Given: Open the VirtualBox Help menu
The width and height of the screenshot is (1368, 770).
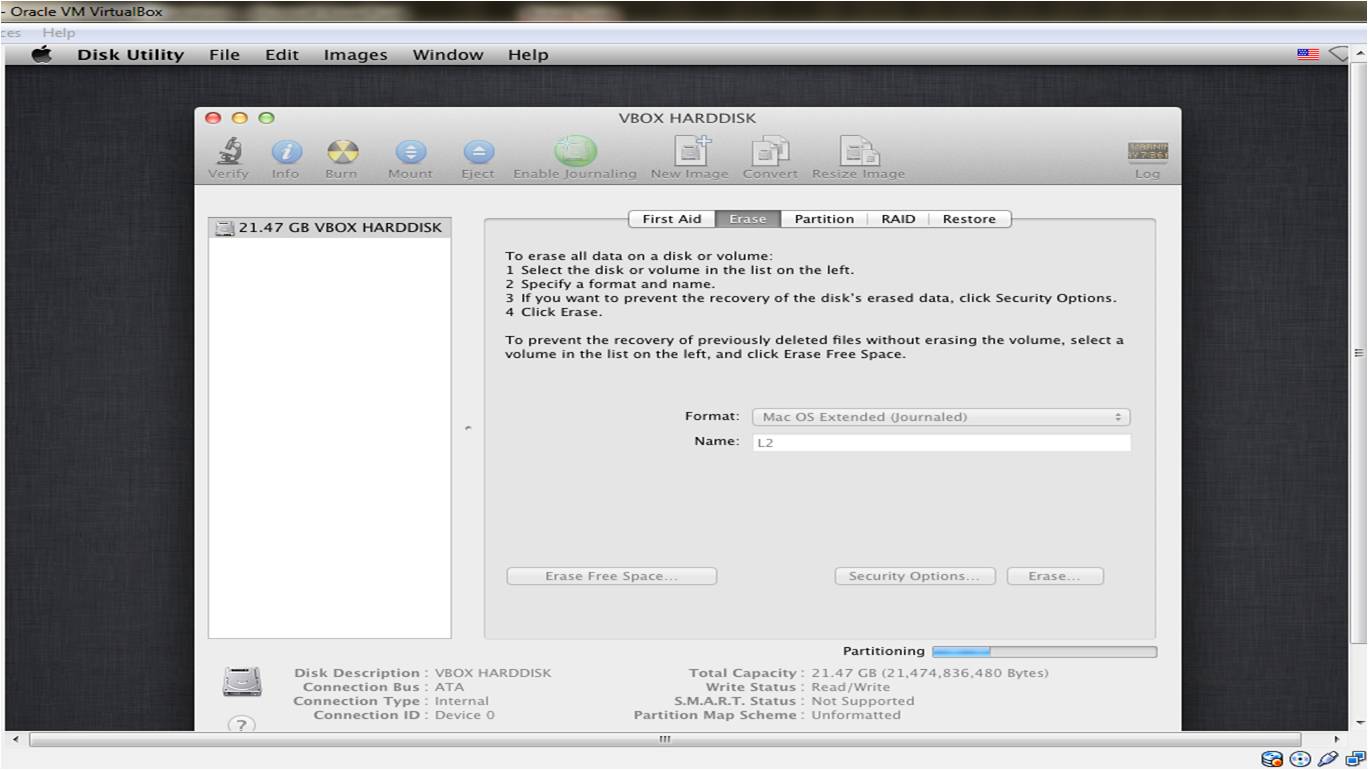Looking at the screenshot, I should (59, 33).
